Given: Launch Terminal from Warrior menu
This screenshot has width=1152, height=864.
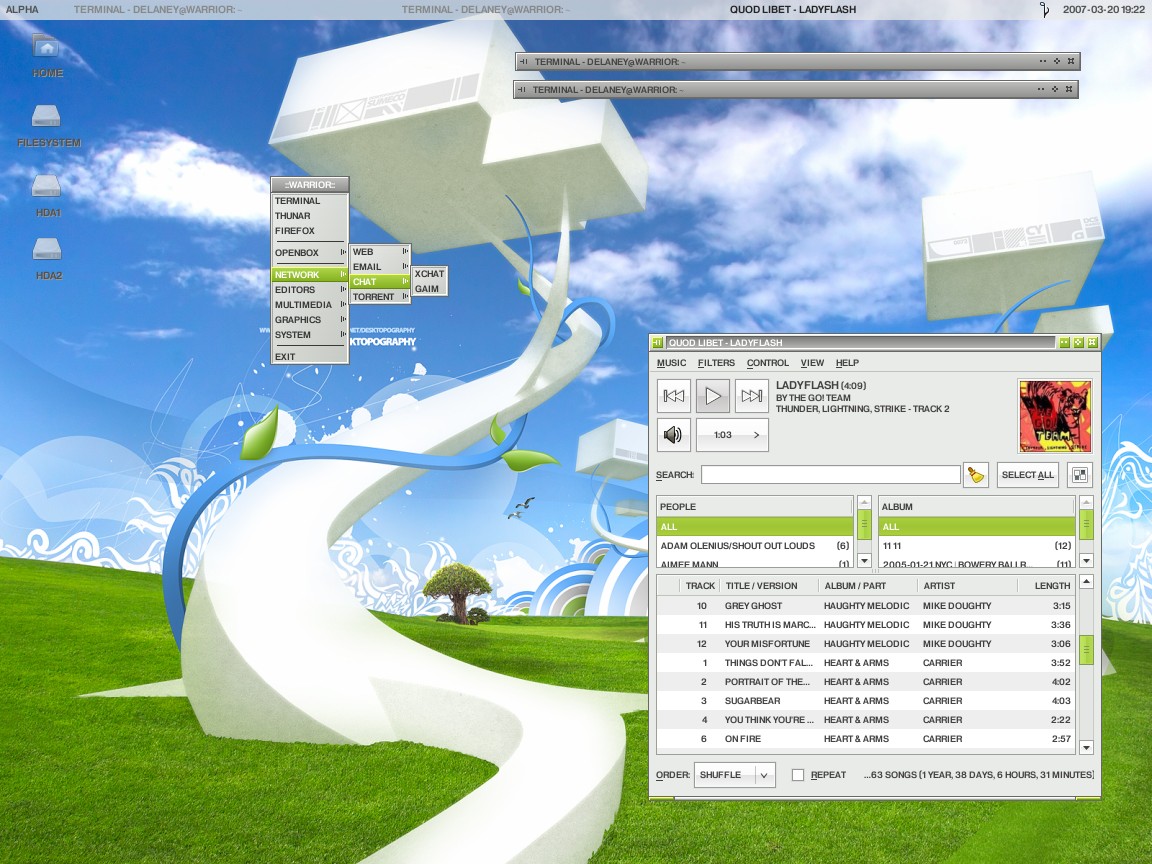Looking at the screenshot, I should click(309, 201).
